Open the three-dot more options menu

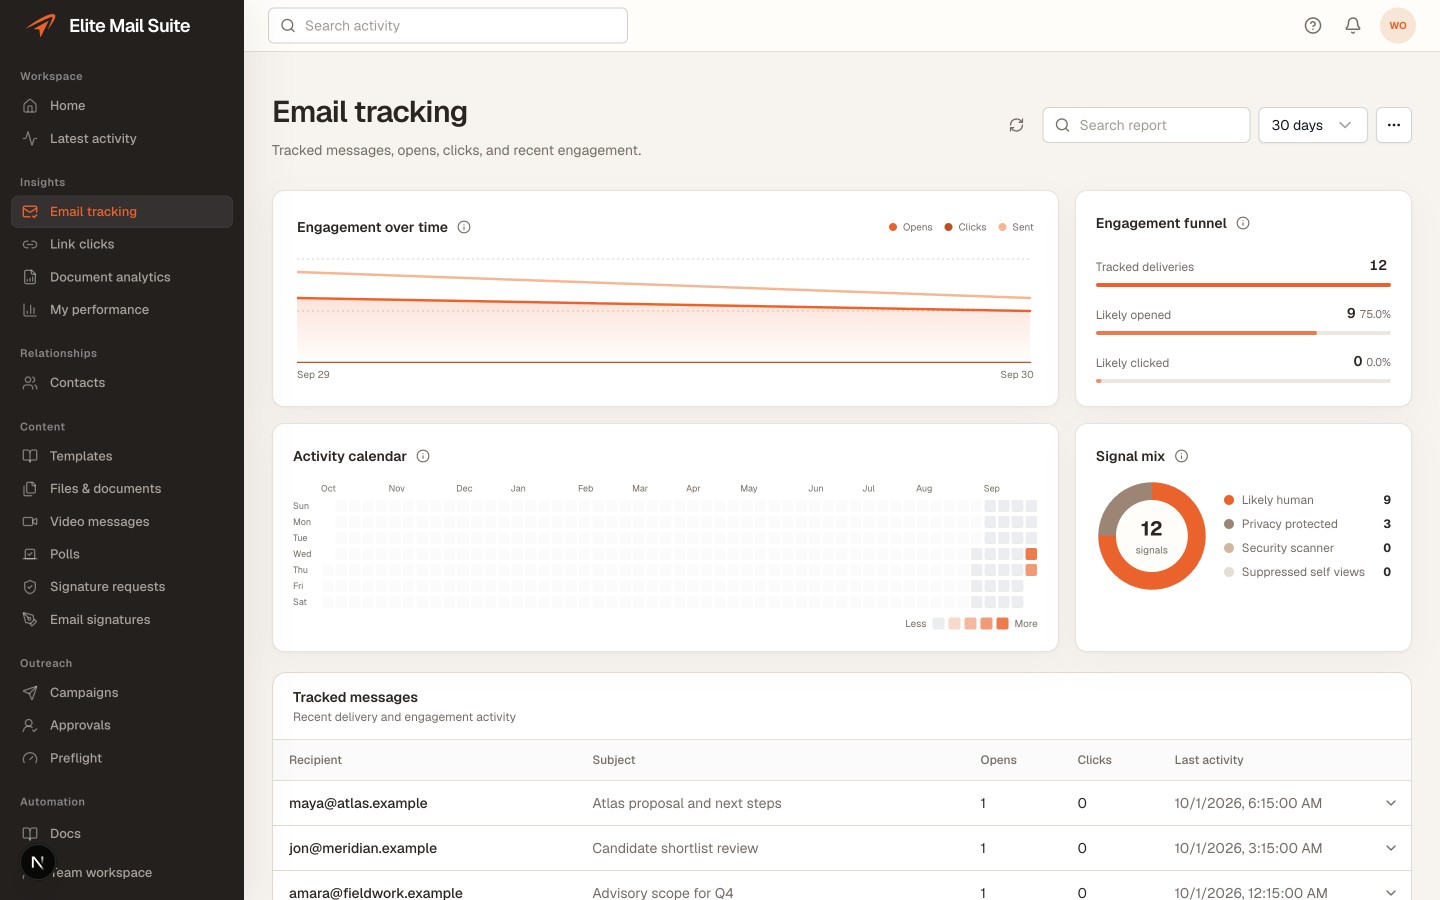pyautogui.click(x=1394, y=125)
